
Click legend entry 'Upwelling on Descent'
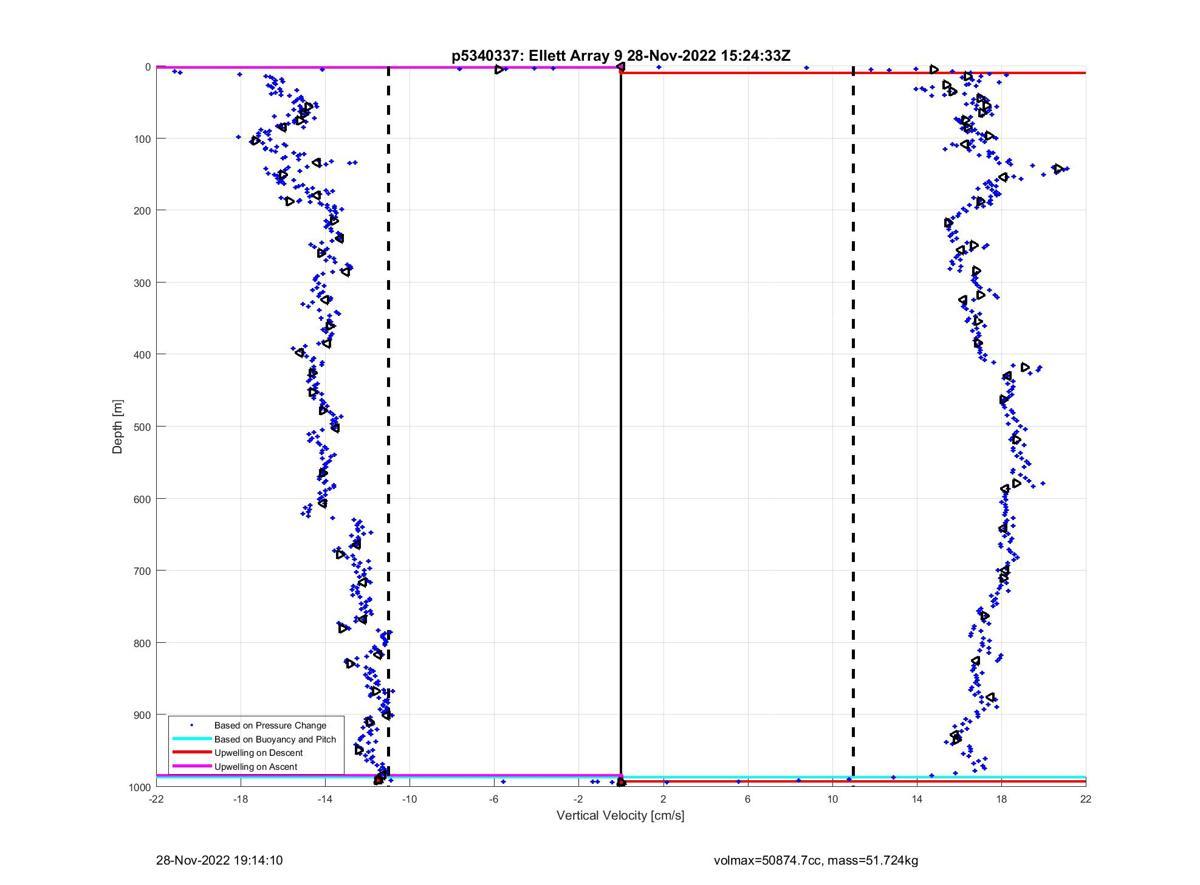click(258, 753)
